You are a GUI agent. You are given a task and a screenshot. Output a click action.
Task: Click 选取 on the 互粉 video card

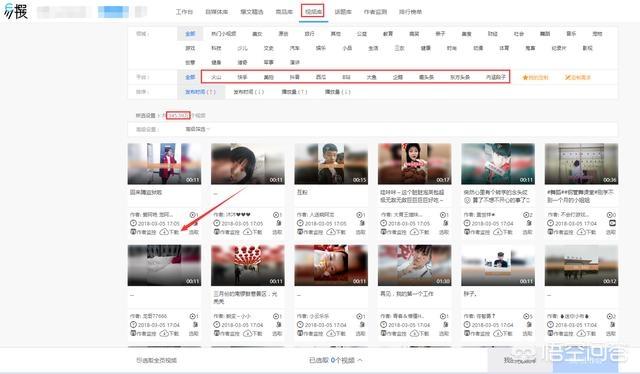pos(360,232)
